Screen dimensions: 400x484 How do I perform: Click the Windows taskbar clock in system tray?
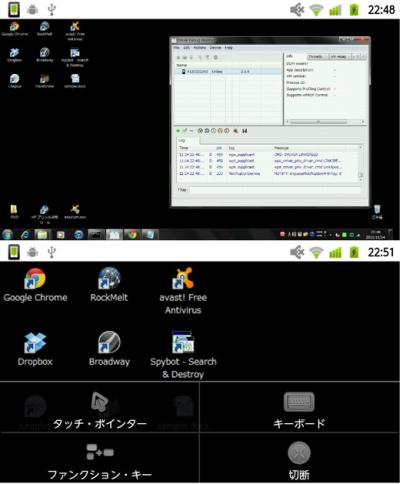point(377,234)
